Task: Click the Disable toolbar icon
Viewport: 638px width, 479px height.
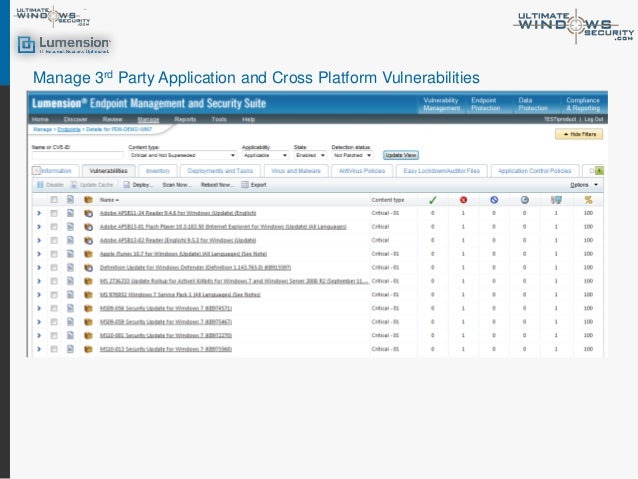Action: [x=40, y=185]
